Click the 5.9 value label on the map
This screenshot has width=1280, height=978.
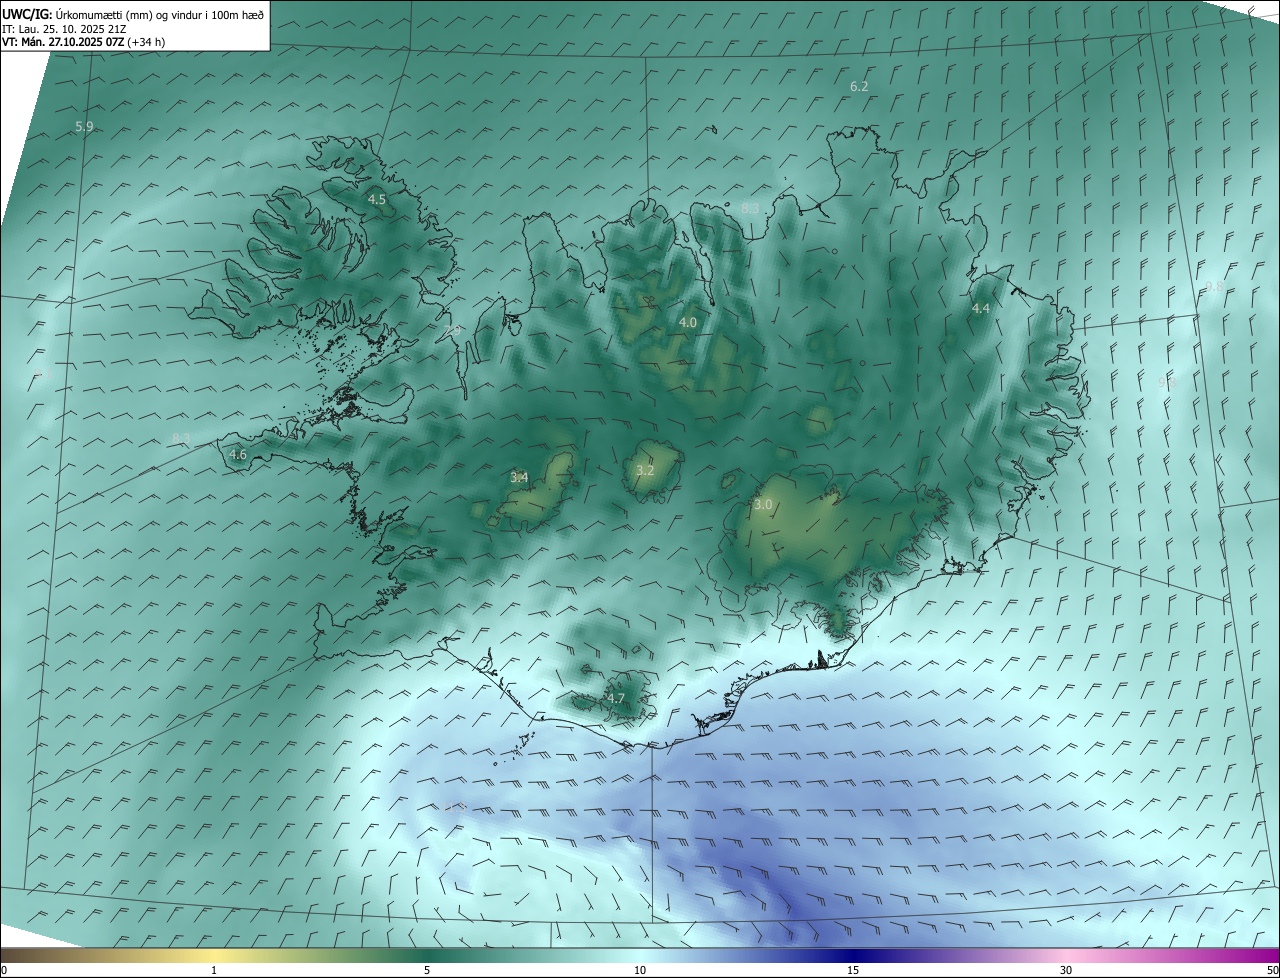[x=84, y=126]
